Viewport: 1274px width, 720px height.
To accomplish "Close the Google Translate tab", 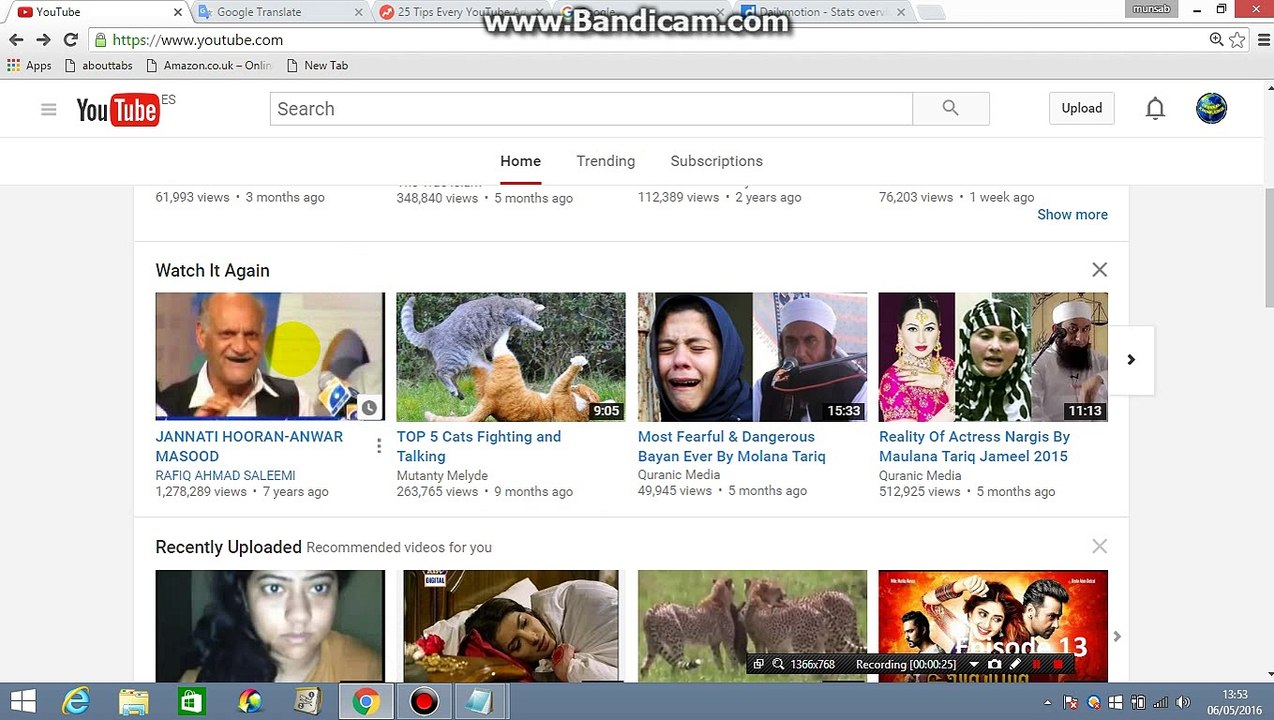I will point(359,12).
